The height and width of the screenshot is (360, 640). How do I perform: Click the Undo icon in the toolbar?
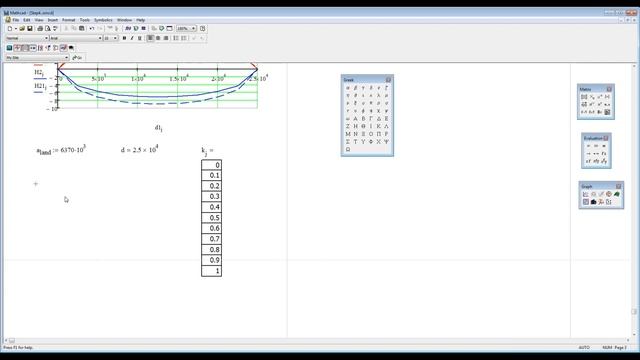[x=92, y=29]
